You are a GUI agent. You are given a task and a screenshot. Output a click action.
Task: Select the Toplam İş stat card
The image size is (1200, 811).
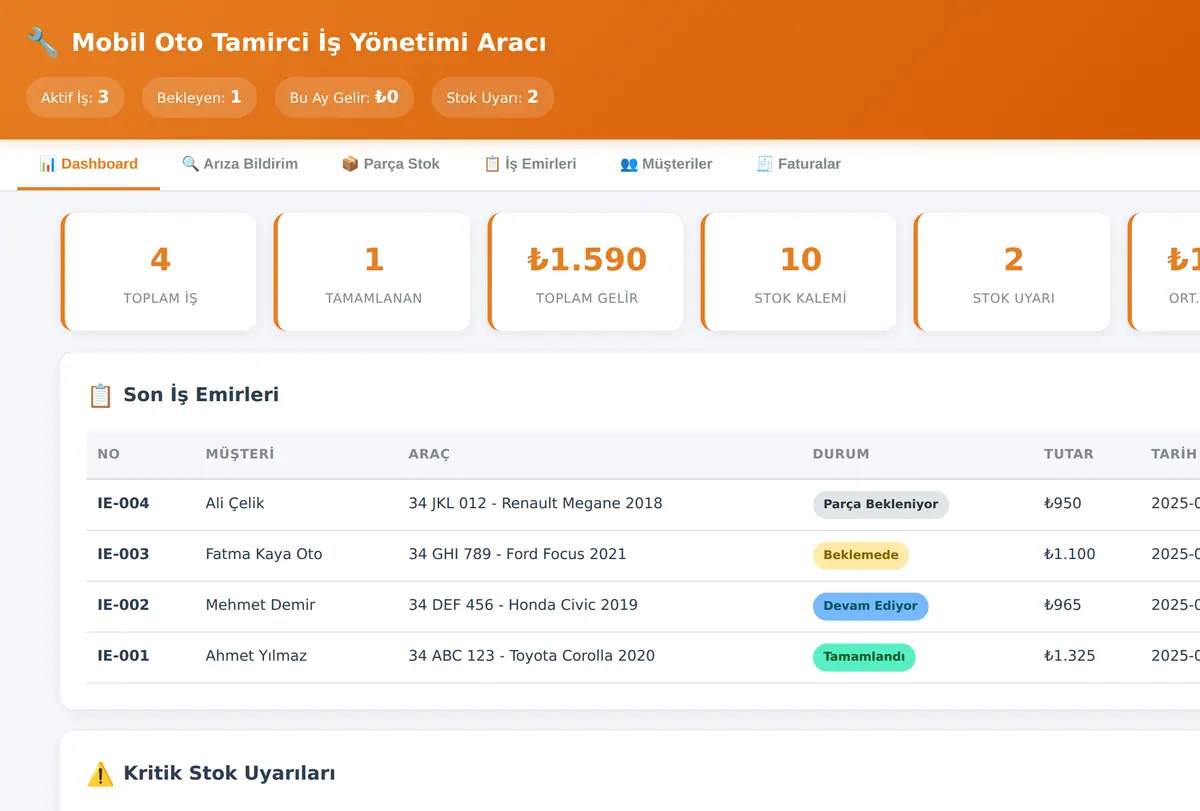(x=159, y=272)
